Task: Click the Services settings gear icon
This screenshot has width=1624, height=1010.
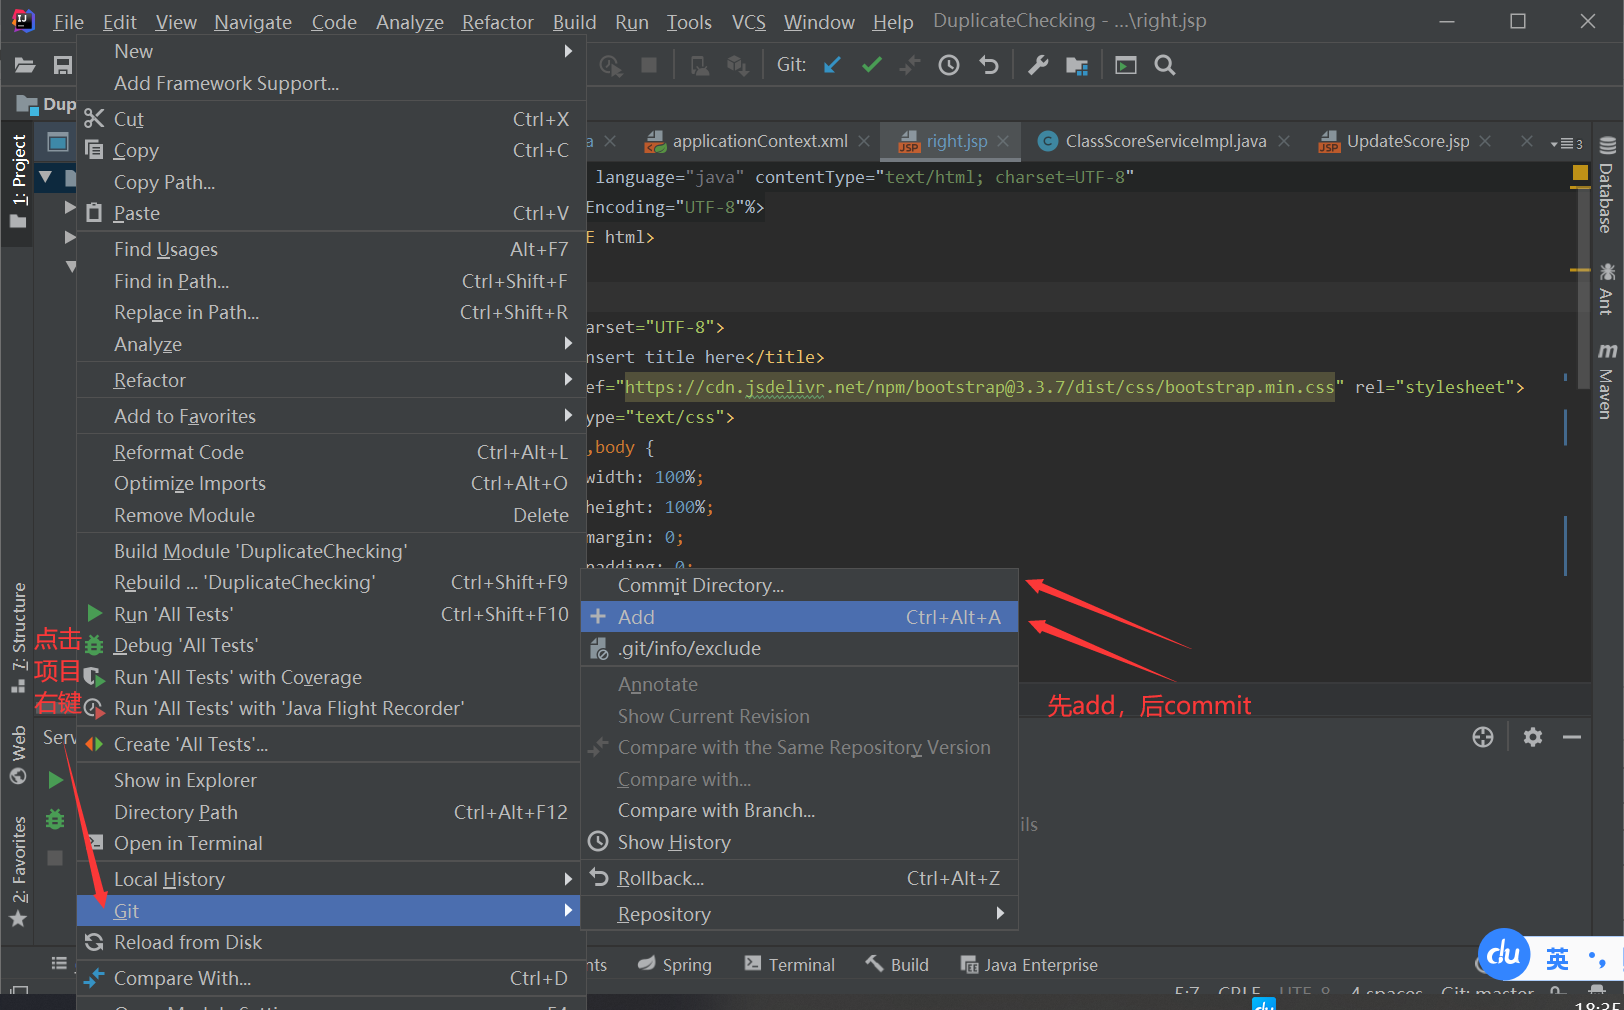Action: 1533,737
